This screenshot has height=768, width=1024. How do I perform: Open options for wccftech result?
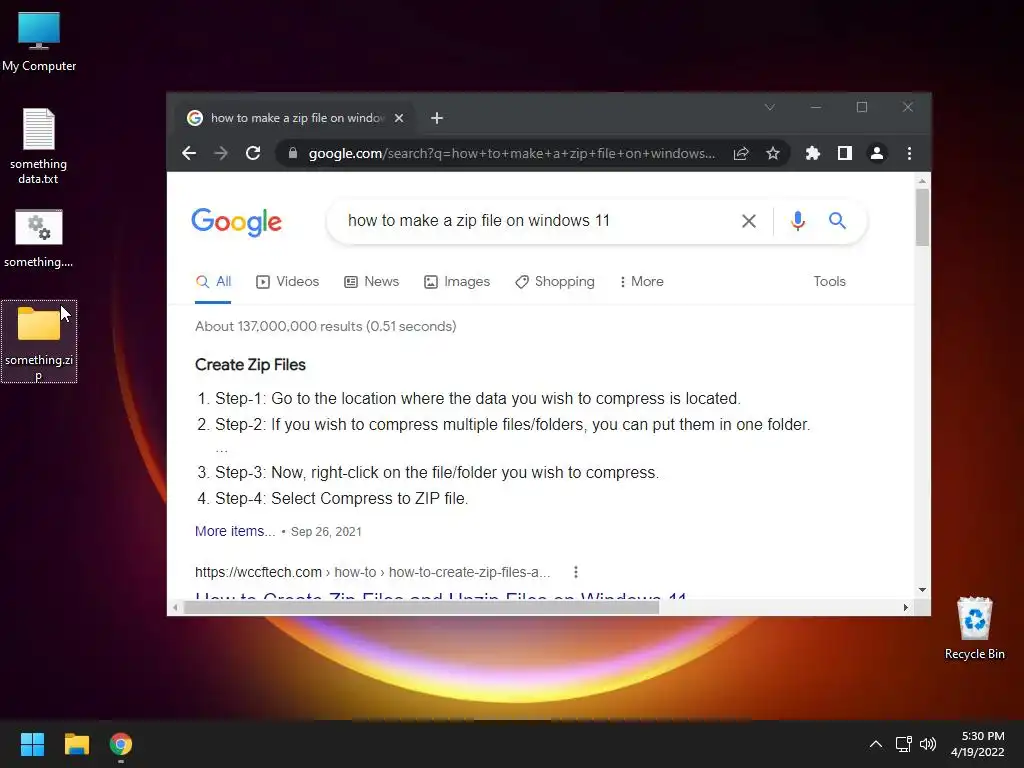[x=575, y=572]
